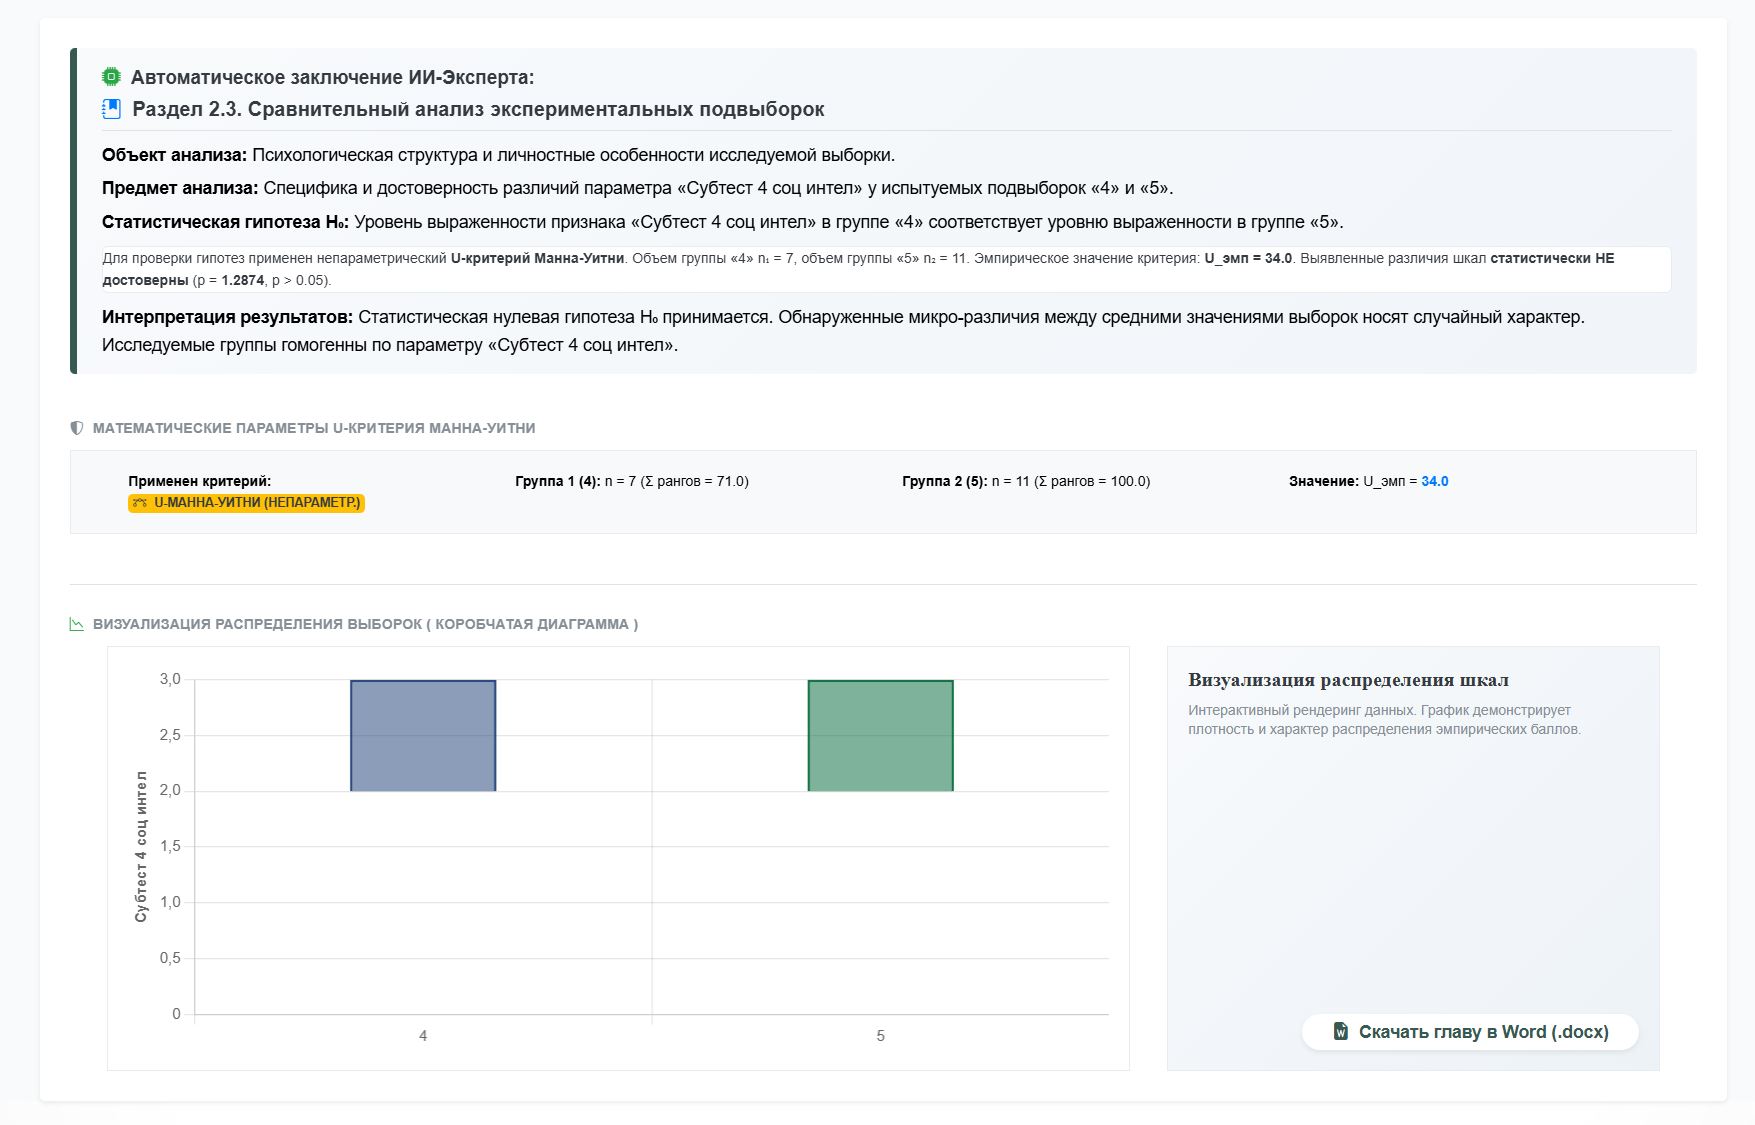Click the Применен критерий label
Screen dimensions: 1755x1125
coord(199,481)
